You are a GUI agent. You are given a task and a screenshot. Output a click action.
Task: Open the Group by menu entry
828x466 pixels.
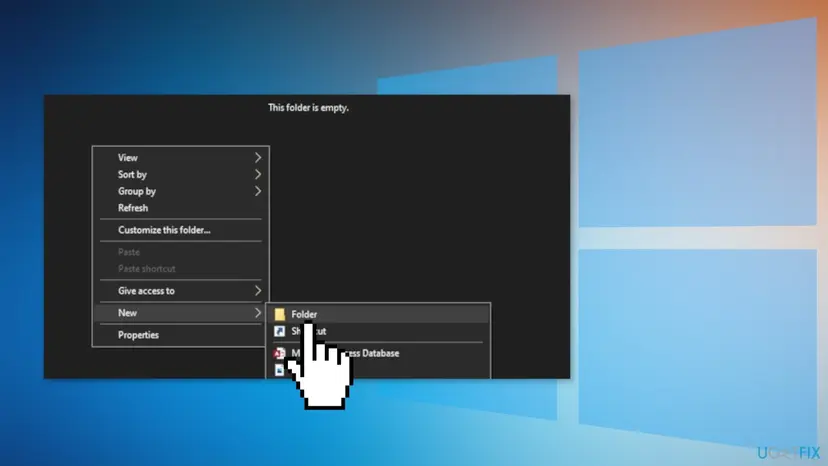pos(181,191)
